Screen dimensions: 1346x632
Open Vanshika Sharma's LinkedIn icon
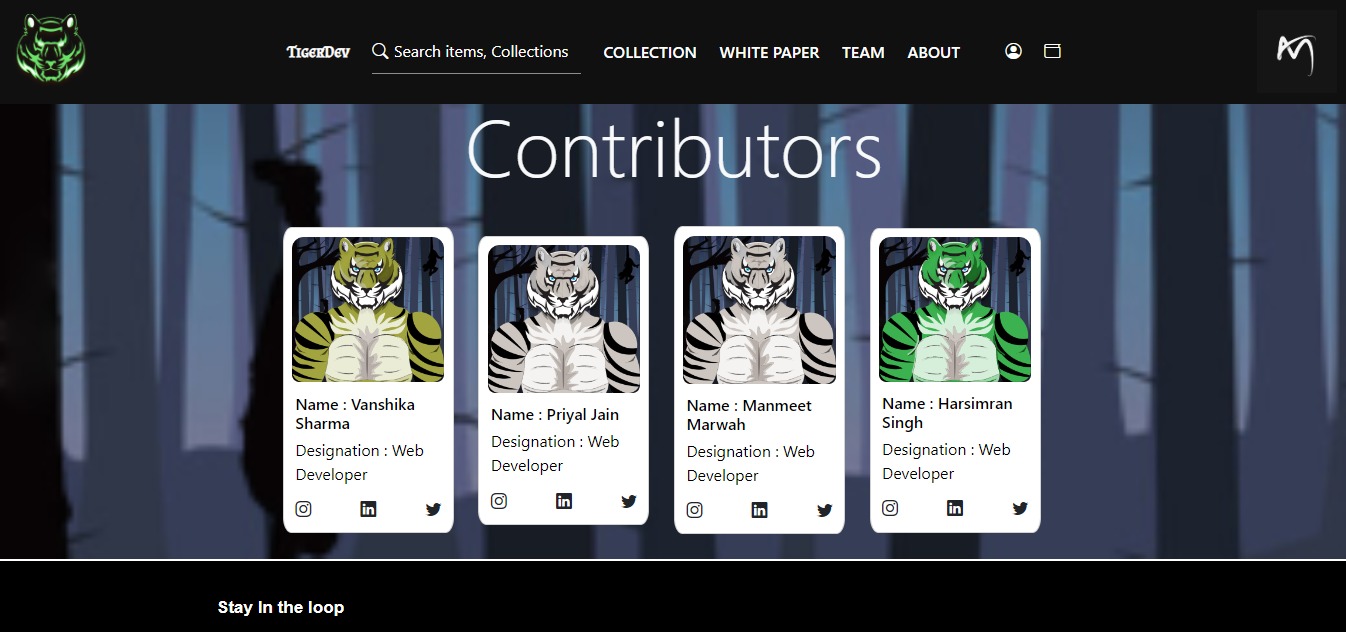point(368,509)
